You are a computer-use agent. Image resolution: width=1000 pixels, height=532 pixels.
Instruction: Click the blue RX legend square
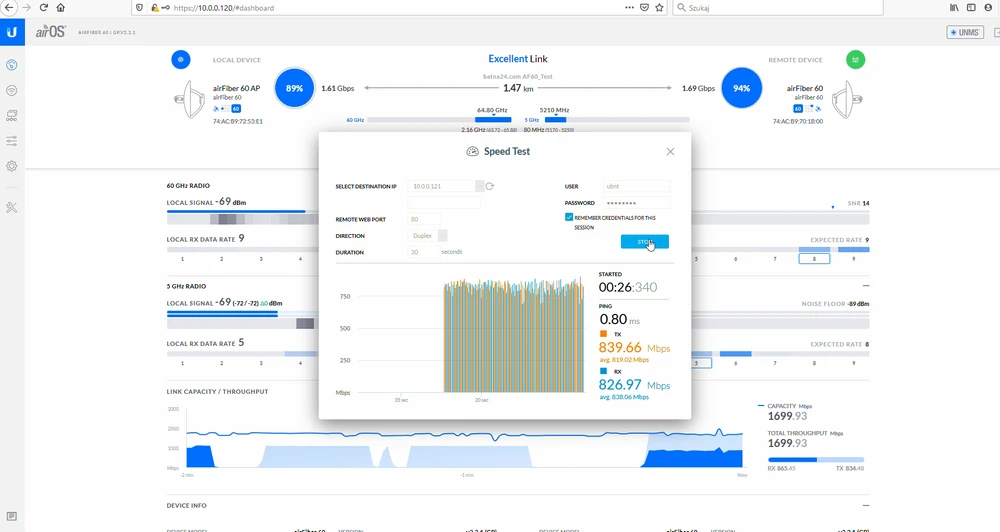point(603,371)
